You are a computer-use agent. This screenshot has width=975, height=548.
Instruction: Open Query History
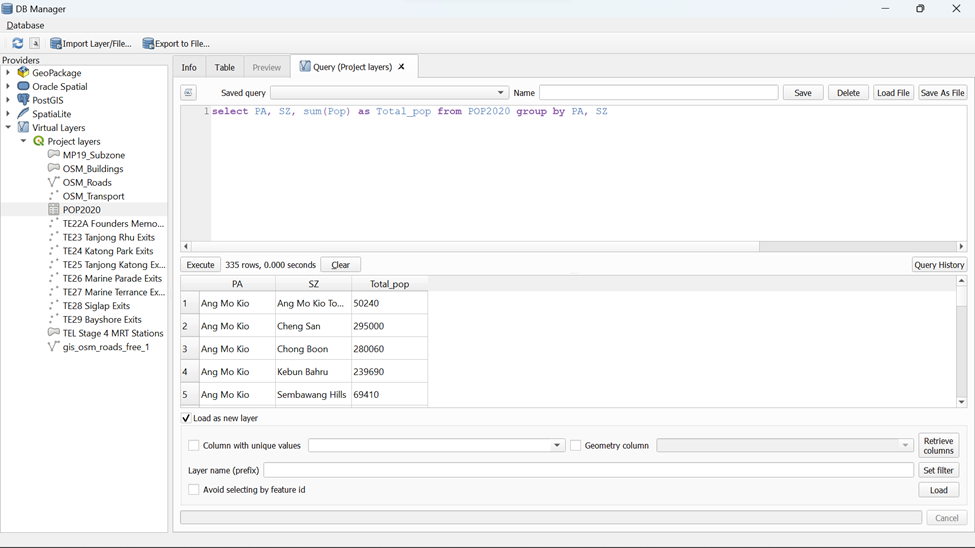(938, 265)
